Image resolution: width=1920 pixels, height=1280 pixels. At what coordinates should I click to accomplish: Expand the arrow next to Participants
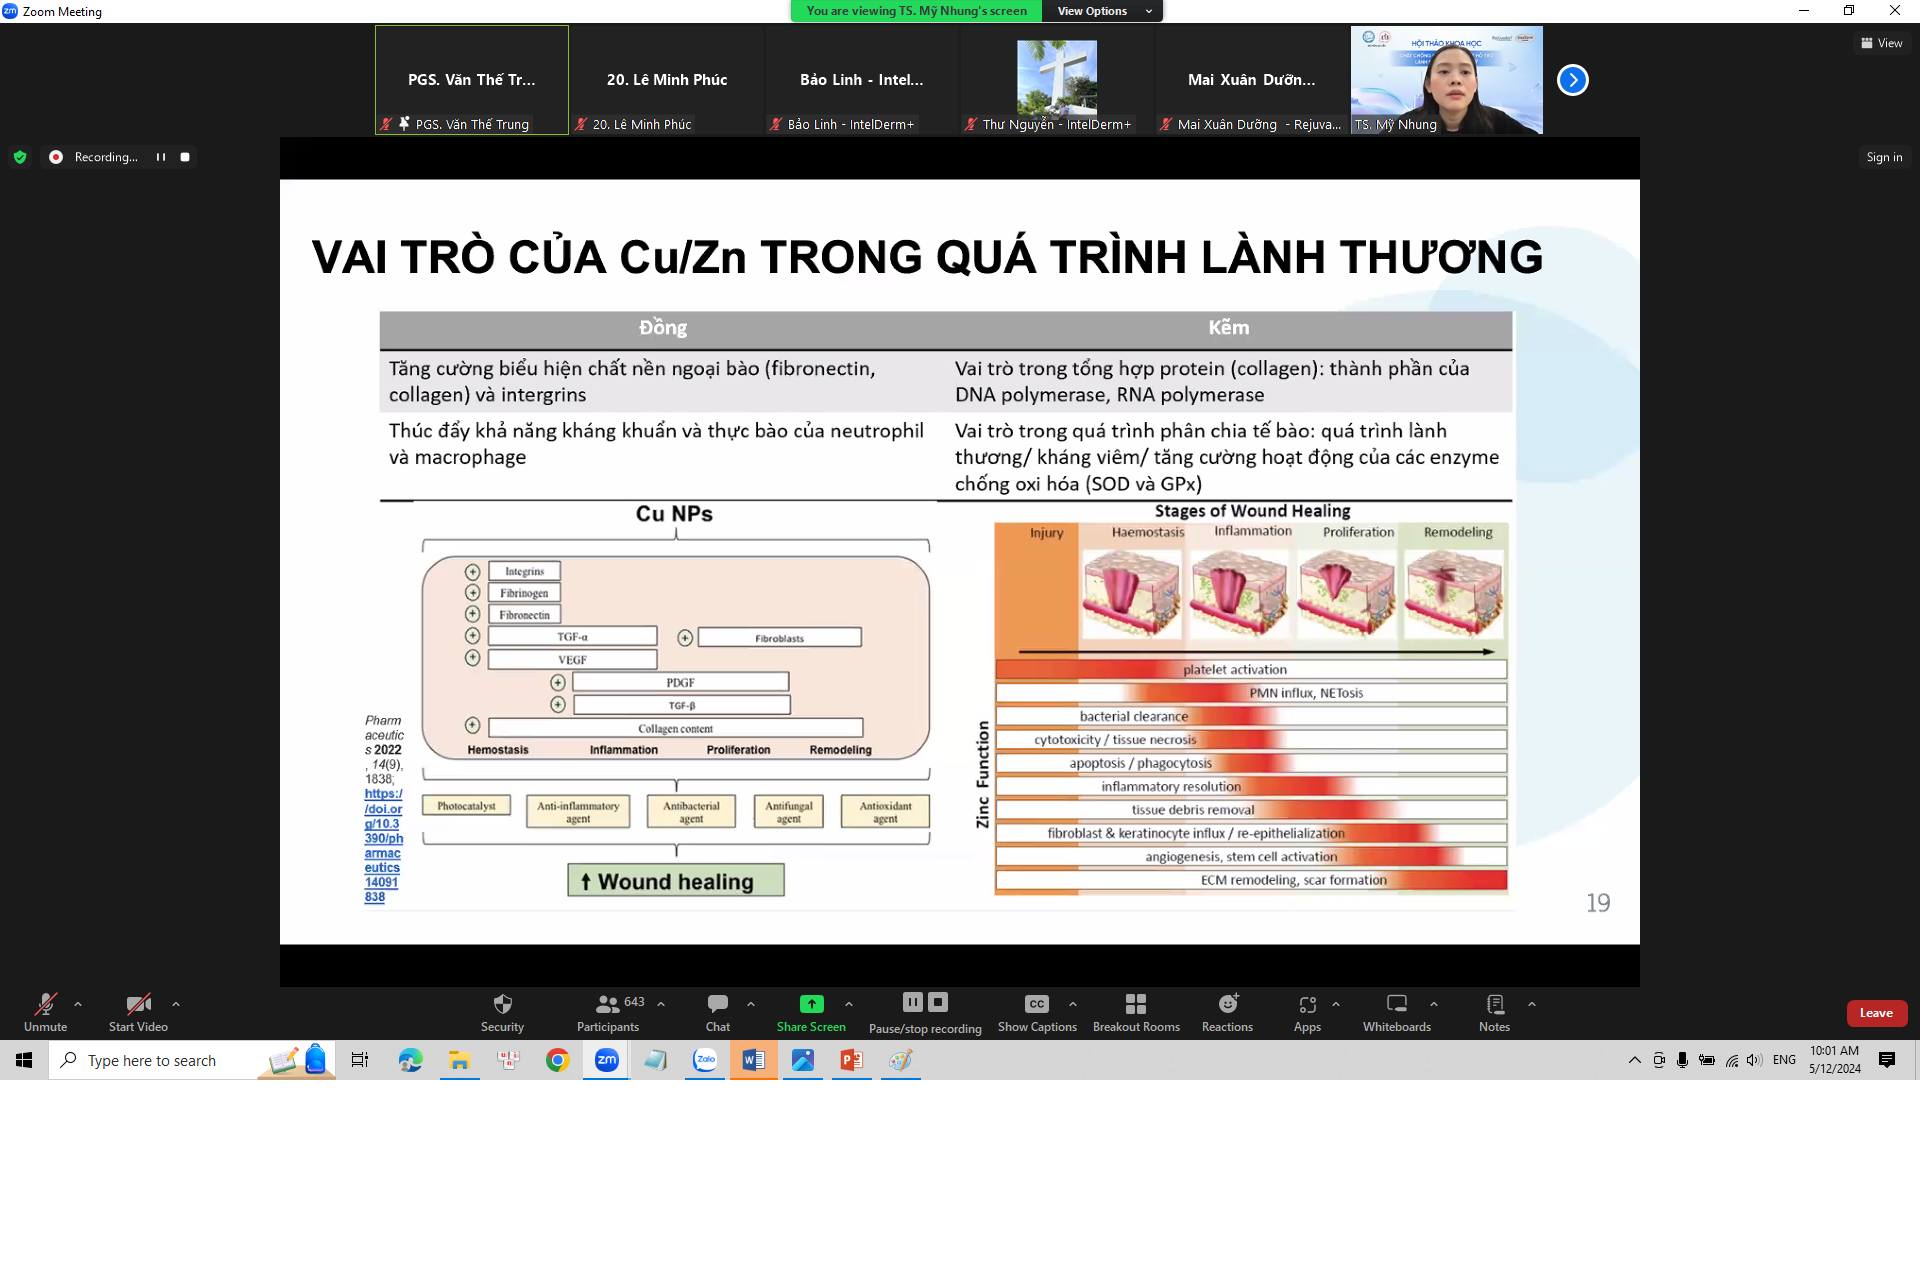[x=661, y=1004]
